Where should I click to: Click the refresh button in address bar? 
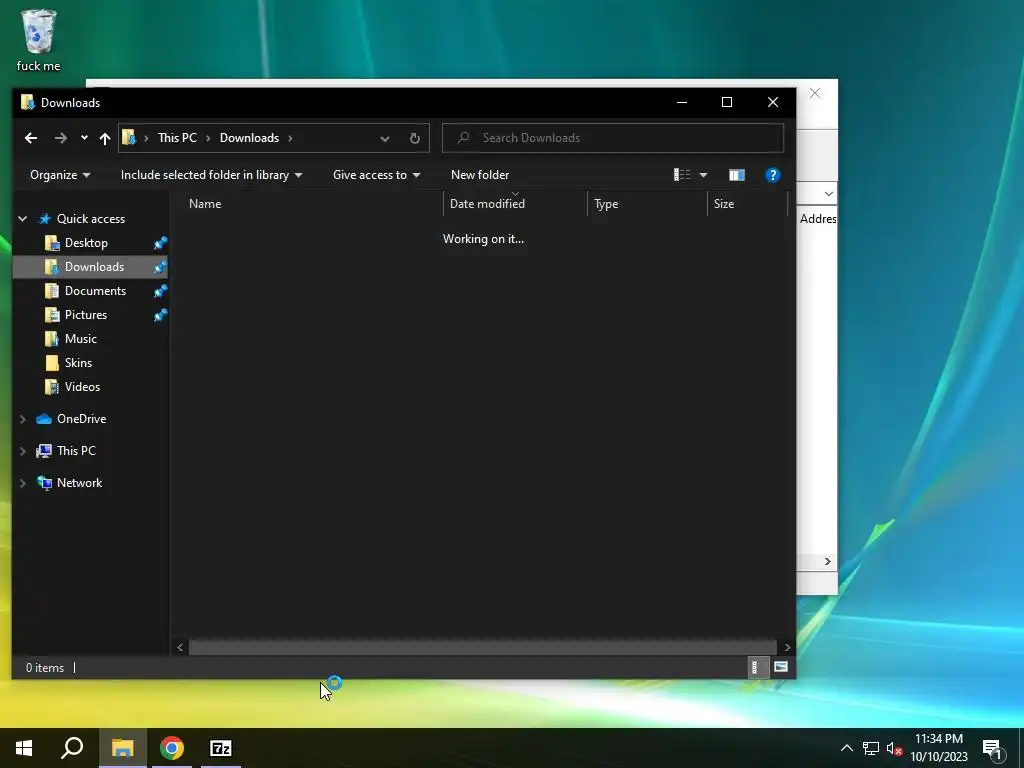point(415,138)
